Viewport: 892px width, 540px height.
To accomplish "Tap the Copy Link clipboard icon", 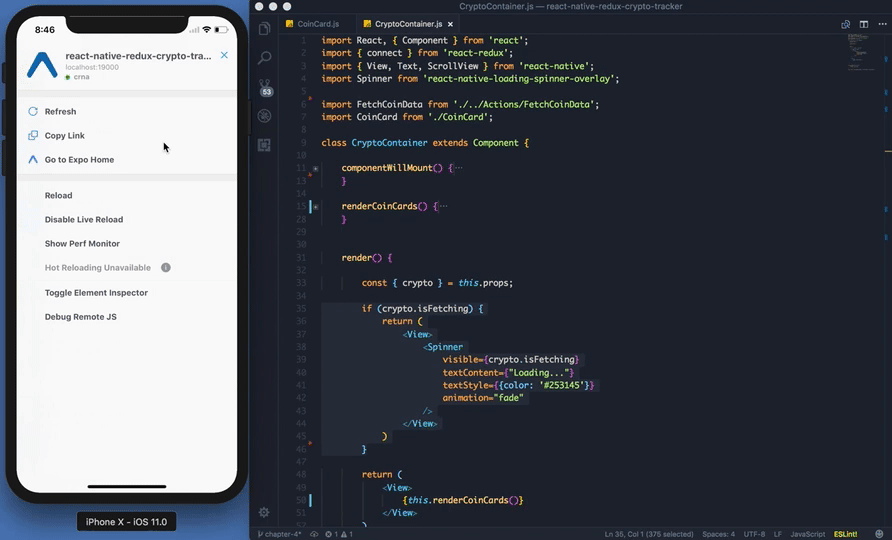I will pyautogui.click(x=33, y=135).
